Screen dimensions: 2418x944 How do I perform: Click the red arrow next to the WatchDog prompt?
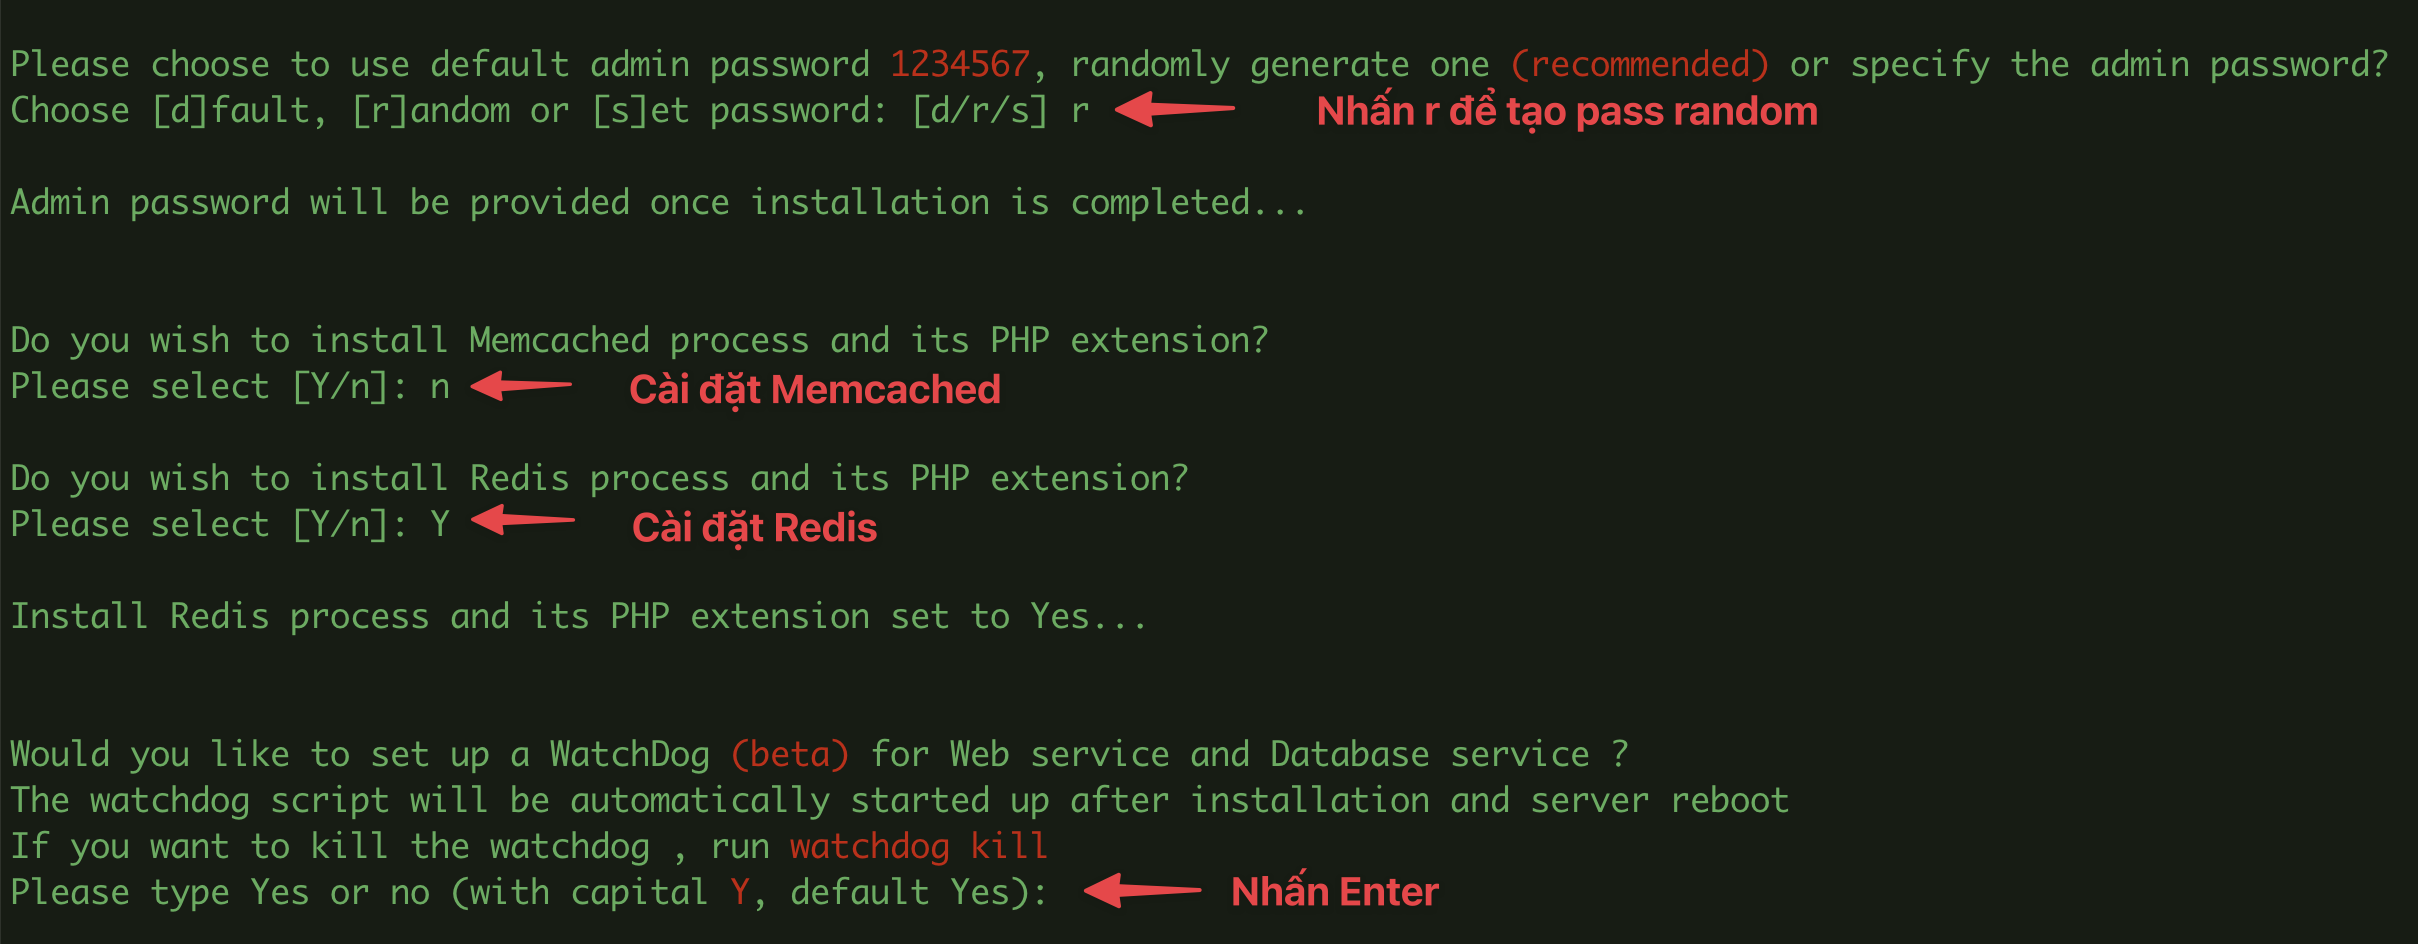click(x=1142, y=889)
